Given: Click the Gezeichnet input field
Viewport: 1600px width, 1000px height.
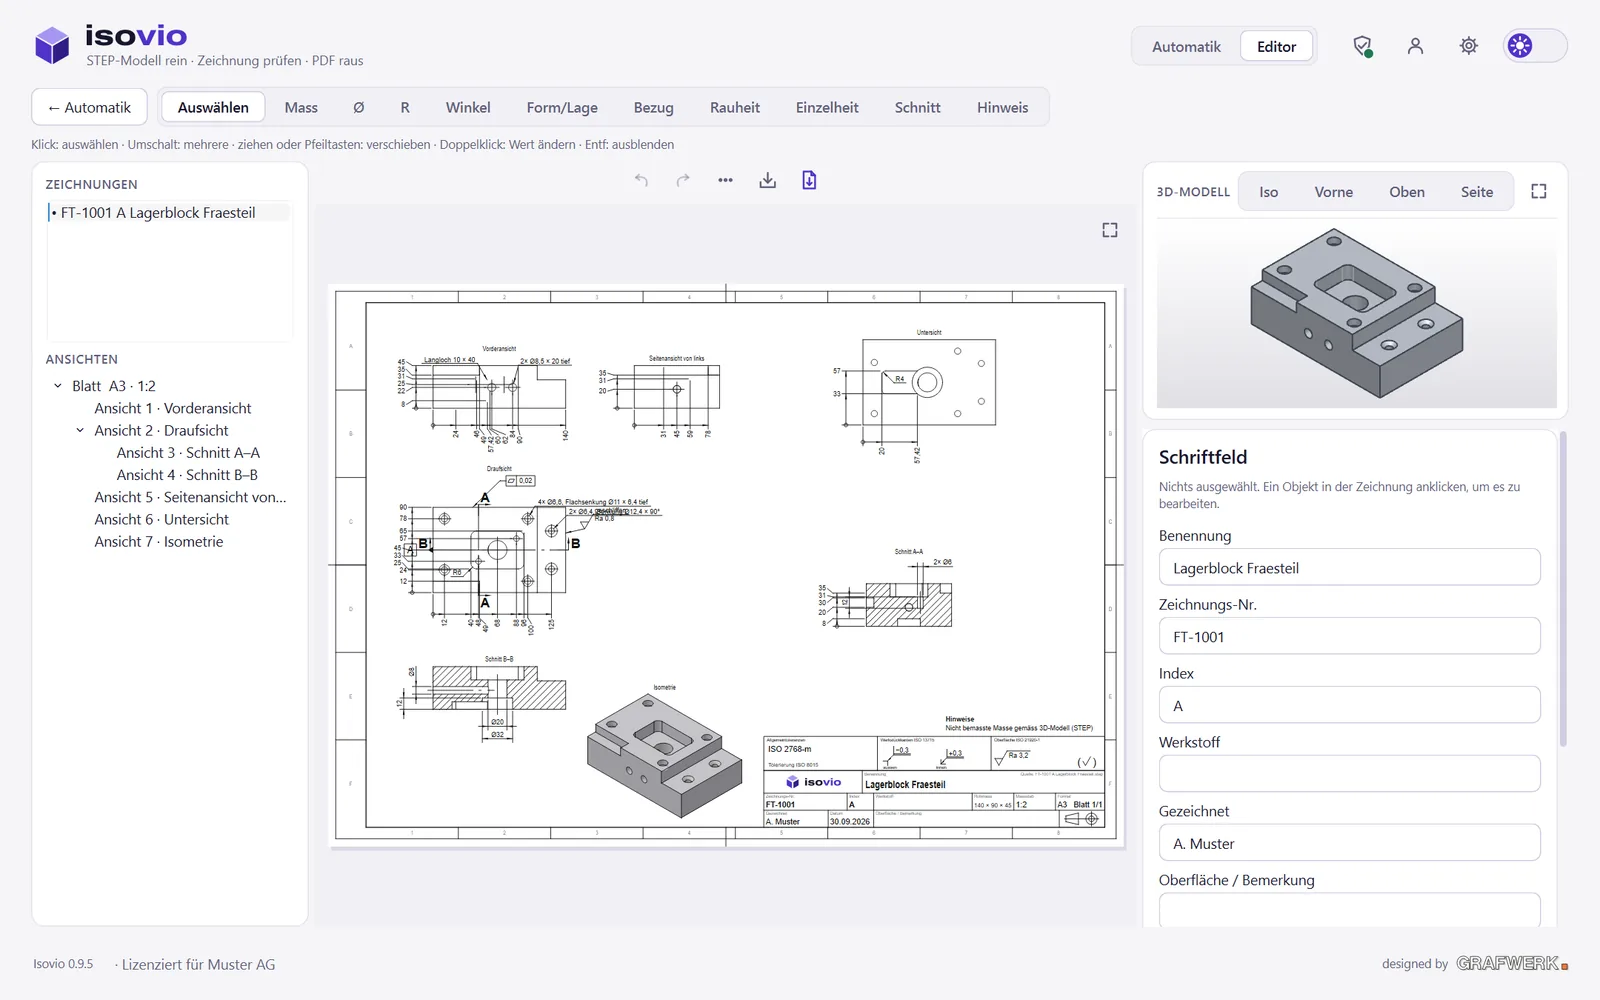Looking at the screenshot, I should [1349, 842].
